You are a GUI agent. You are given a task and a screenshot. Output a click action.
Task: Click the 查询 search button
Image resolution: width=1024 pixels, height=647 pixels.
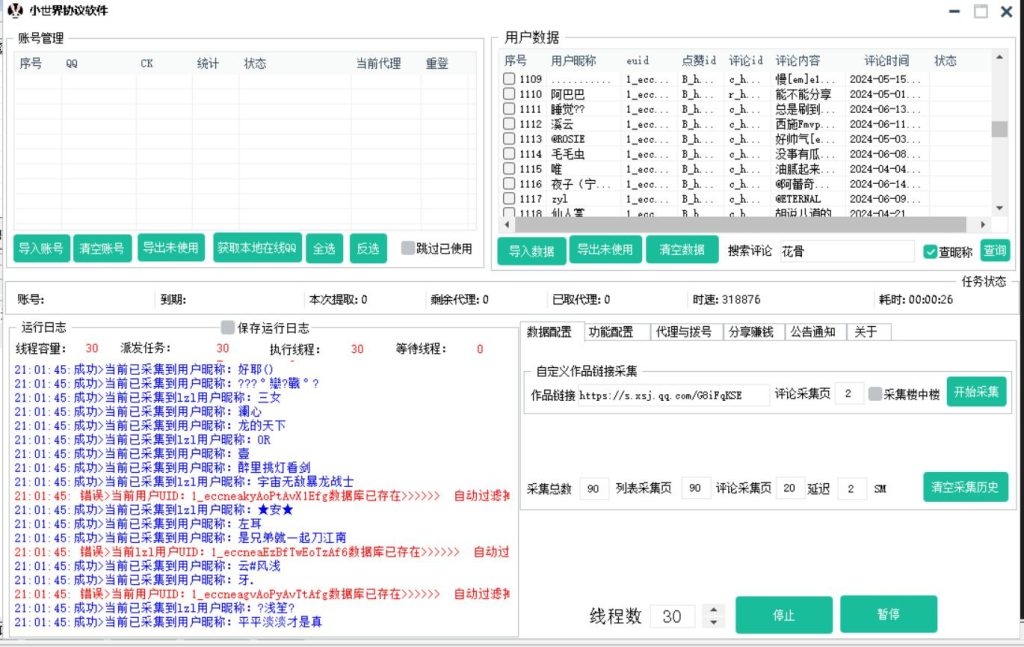pos(995,249)
